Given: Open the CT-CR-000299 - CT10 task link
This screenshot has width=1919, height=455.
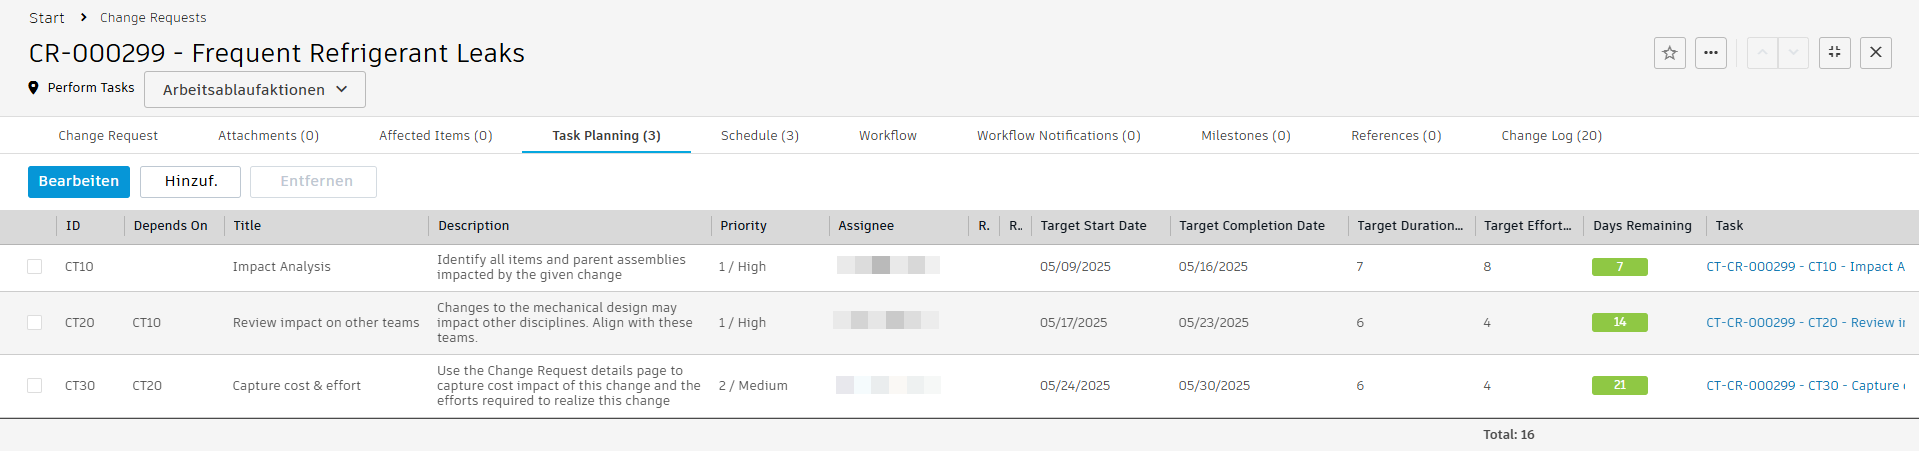Looking at the screenshot, I should pos(1805,267).
